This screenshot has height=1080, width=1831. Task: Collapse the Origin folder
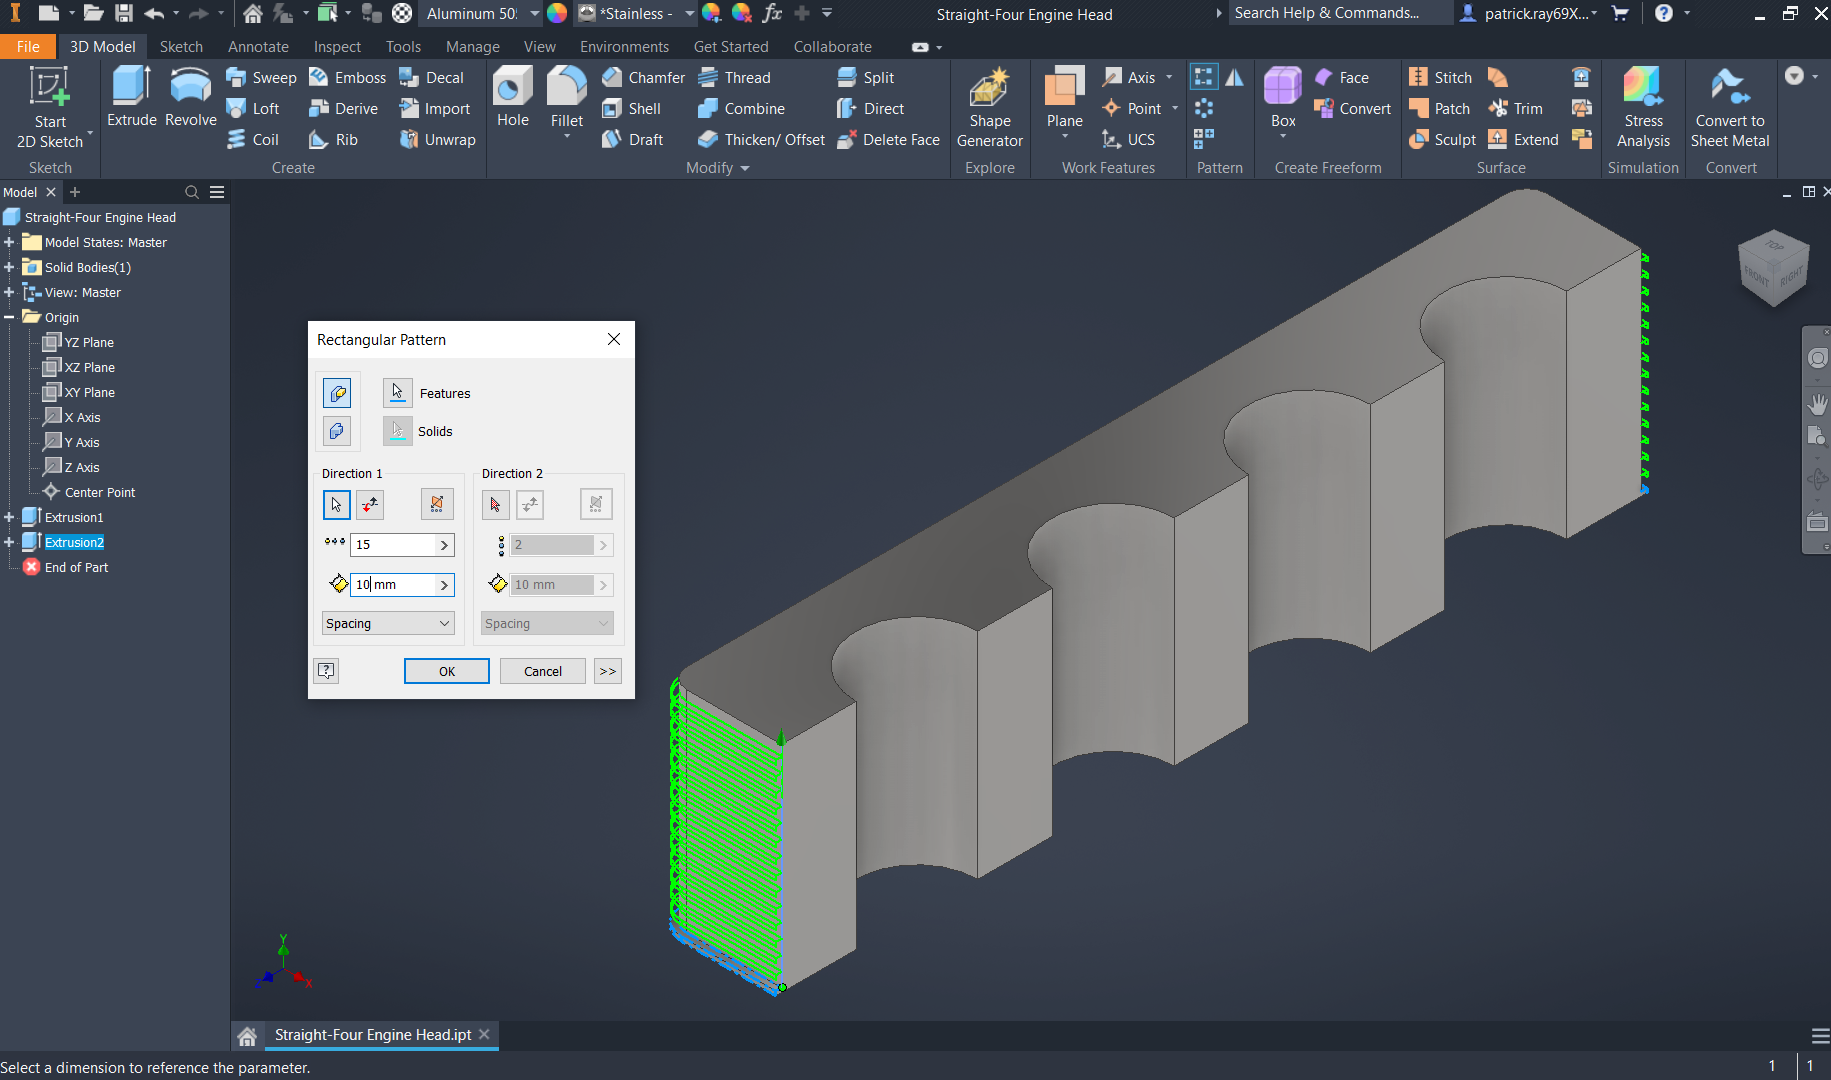pyautogui.click(x=9, y=317)
